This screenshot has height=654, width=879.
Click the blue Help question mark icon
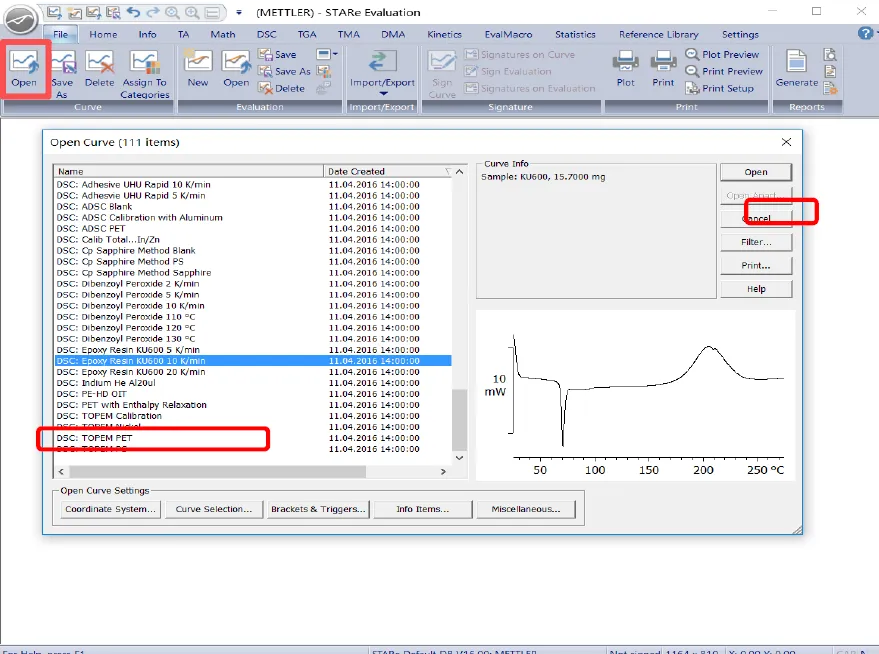[x=865, y=33]
